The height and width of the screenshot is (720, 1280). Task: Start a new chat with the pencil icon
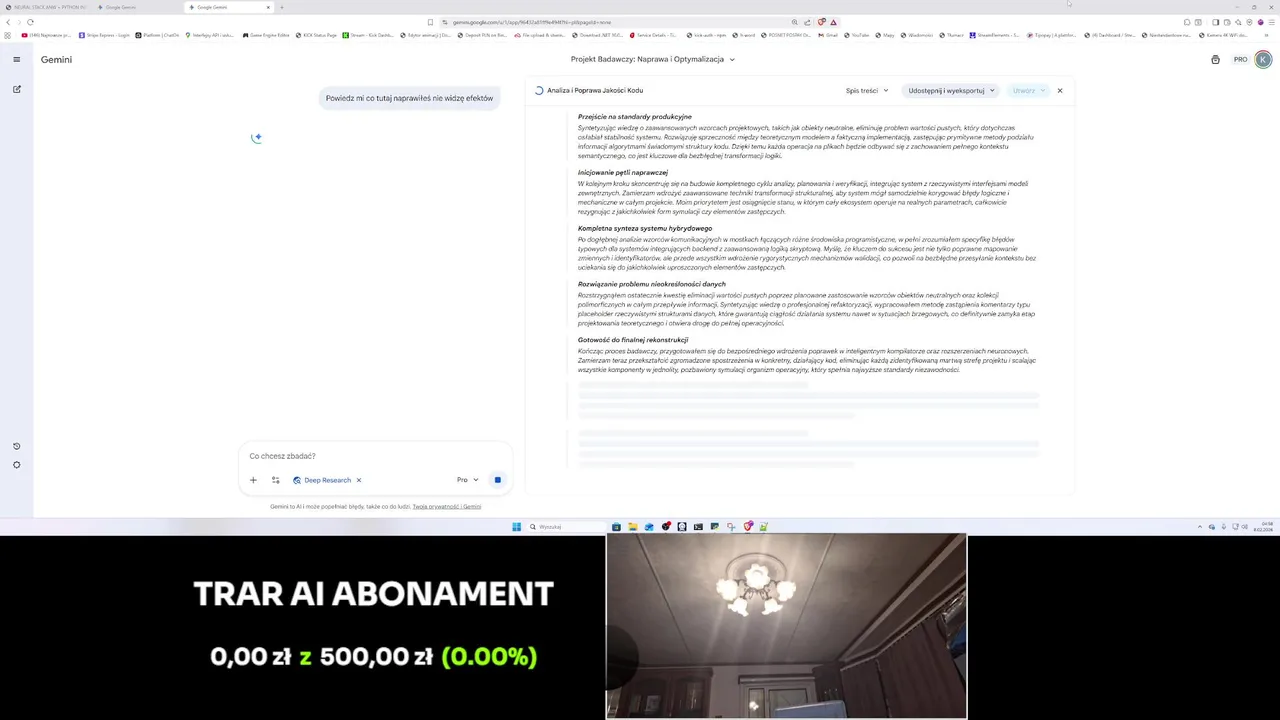pos(16,89)
